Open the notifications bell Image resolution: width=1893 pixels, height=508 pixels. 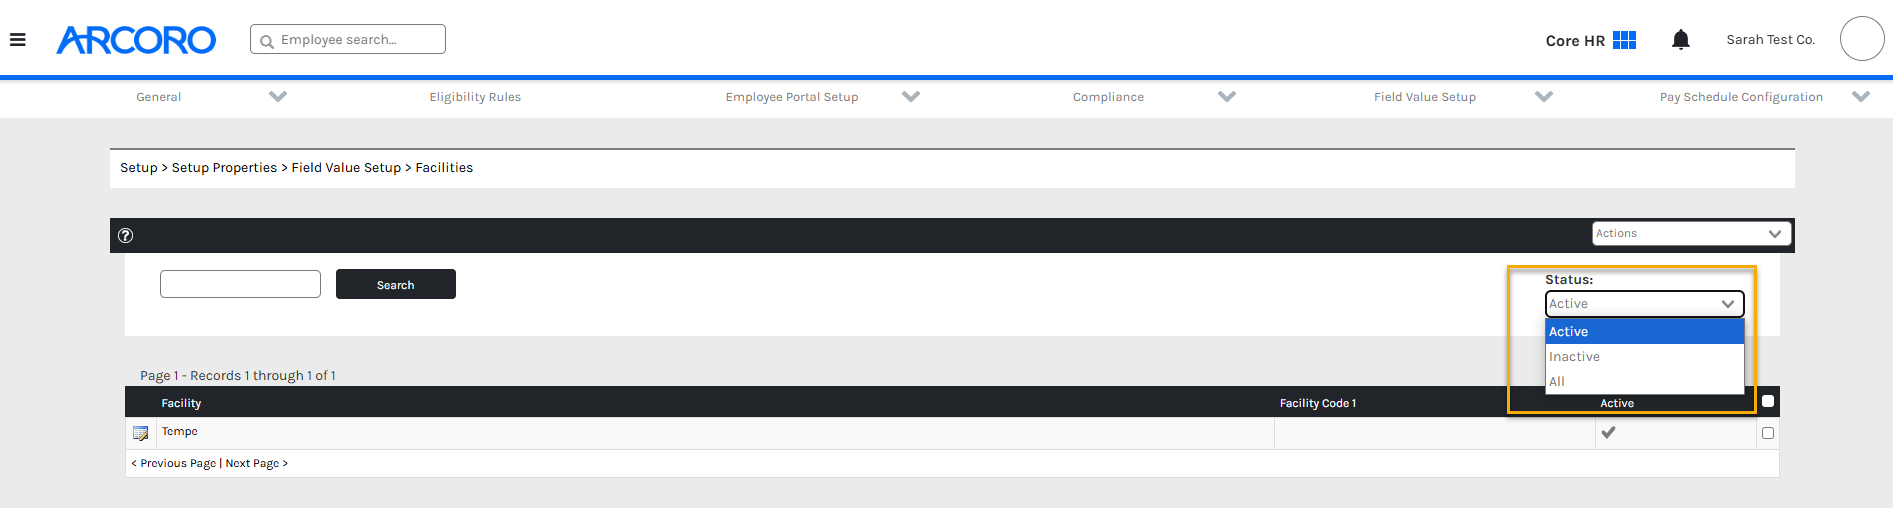(1681, 40)
